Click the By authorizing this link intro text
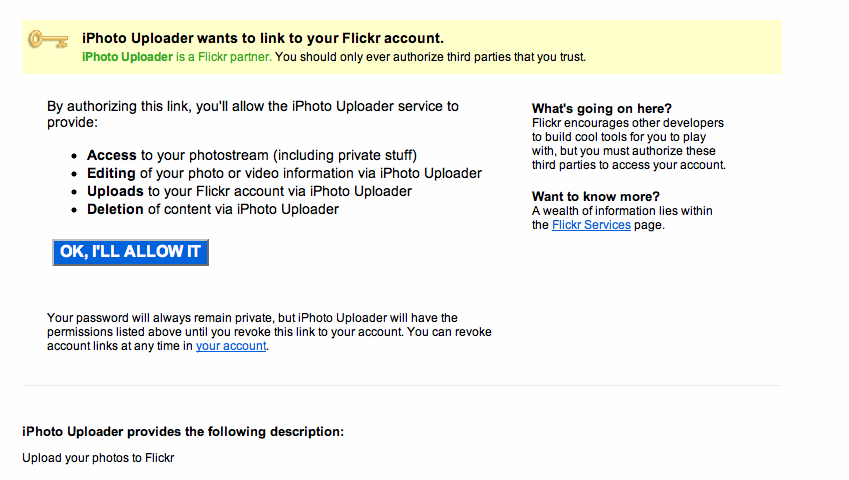This screenshot has height=480, width=849. click(253, 114)
